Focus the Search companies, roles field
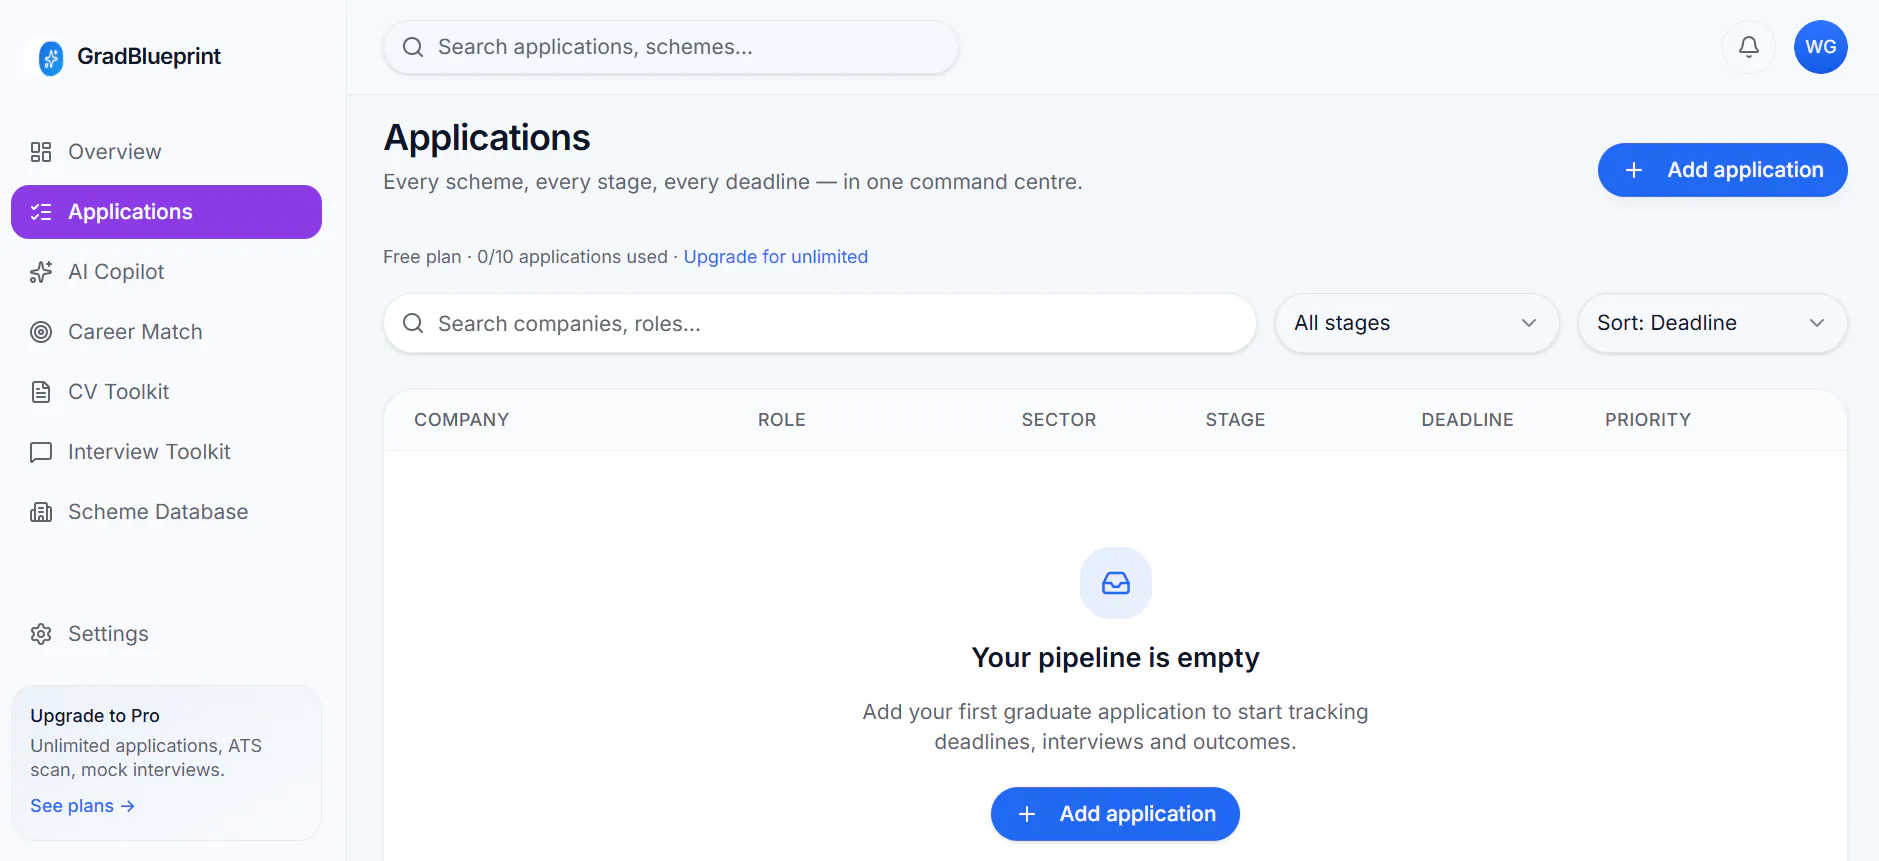The width and height of the screenshot is (1879, 861). click(820, 323)
